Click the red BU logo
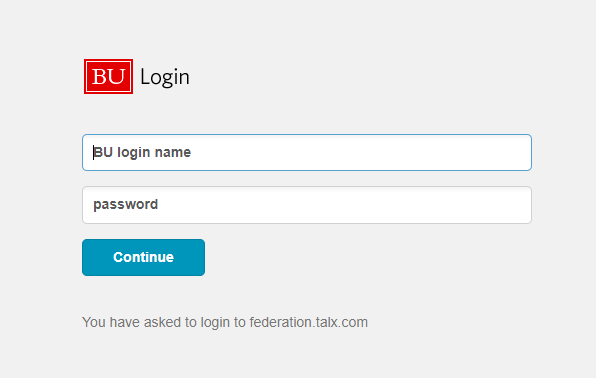This screenshot has width=596, height=378. [x=108, y=76]
